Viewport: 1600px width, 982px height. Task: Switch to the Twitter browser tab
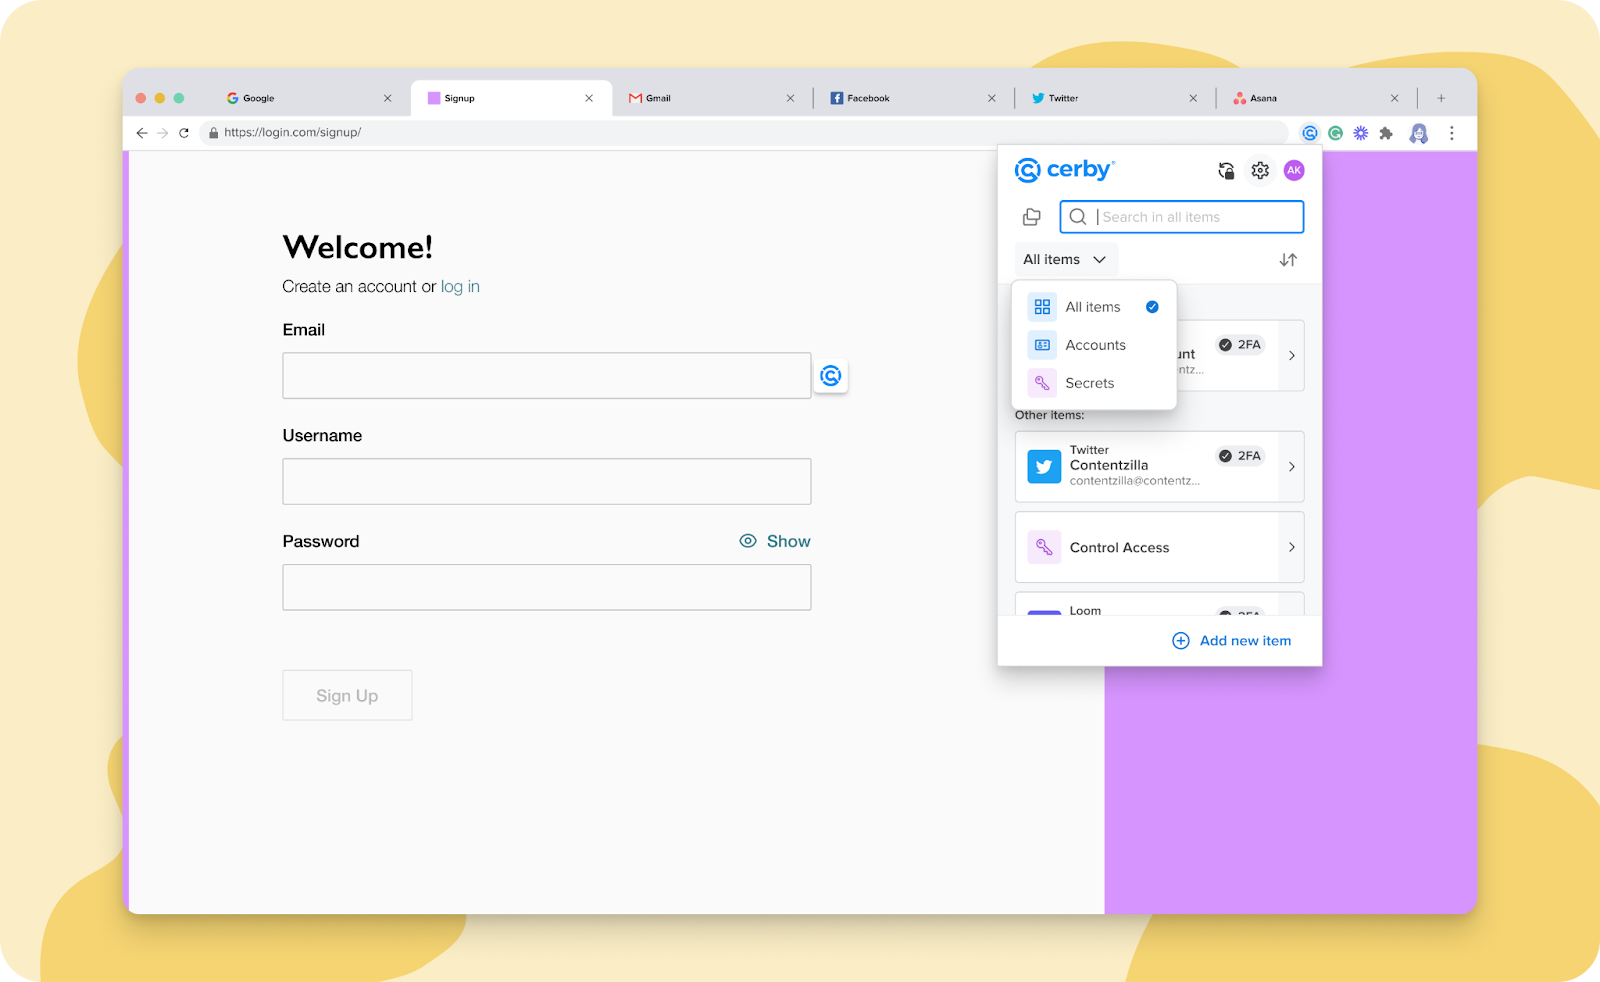pos(1114,98)
